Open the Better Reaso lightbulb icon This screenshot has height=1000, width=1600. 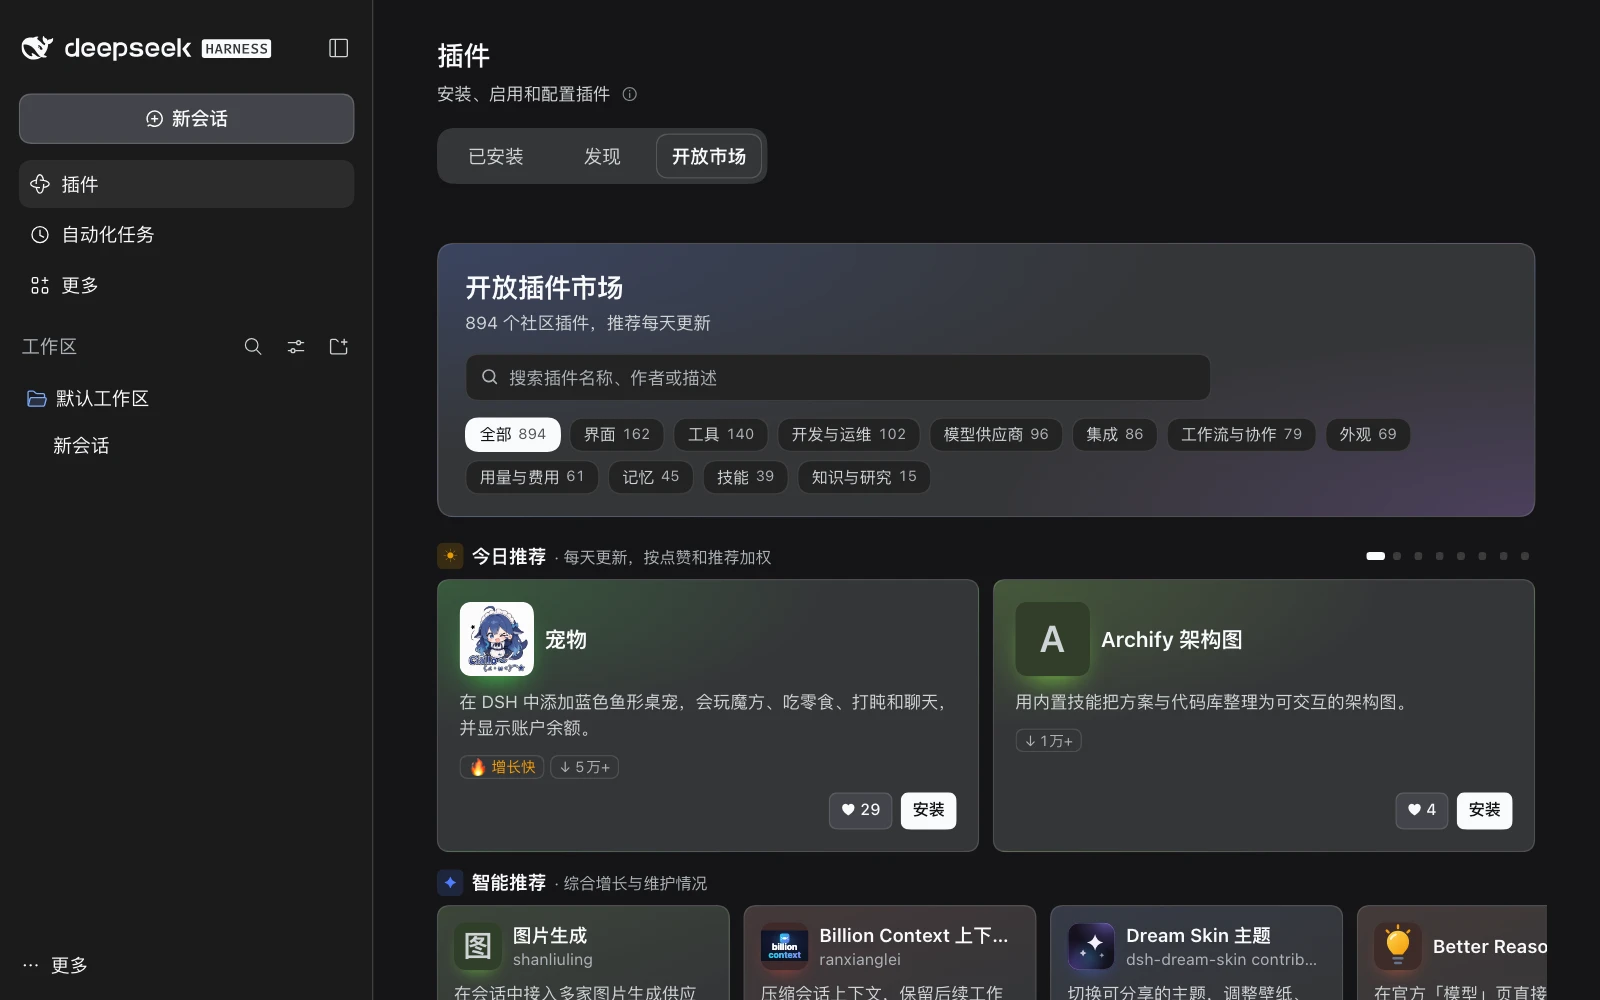pos(1398,946)
